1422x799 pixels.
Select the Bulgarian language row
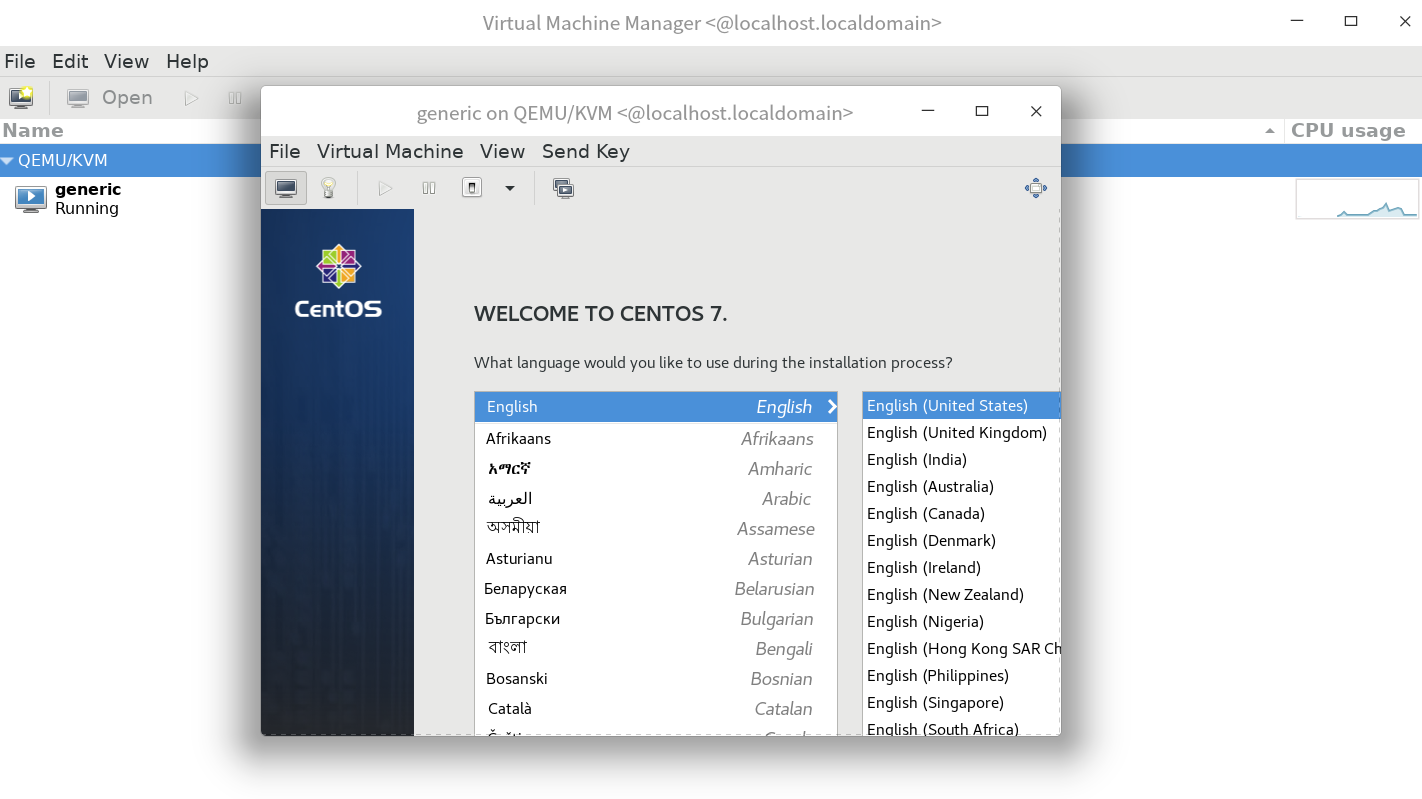tap(656, 619)
